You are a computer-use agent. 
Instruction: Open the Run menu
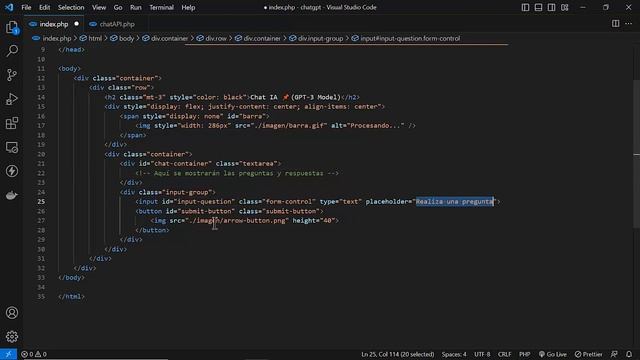tap(136, 7)
